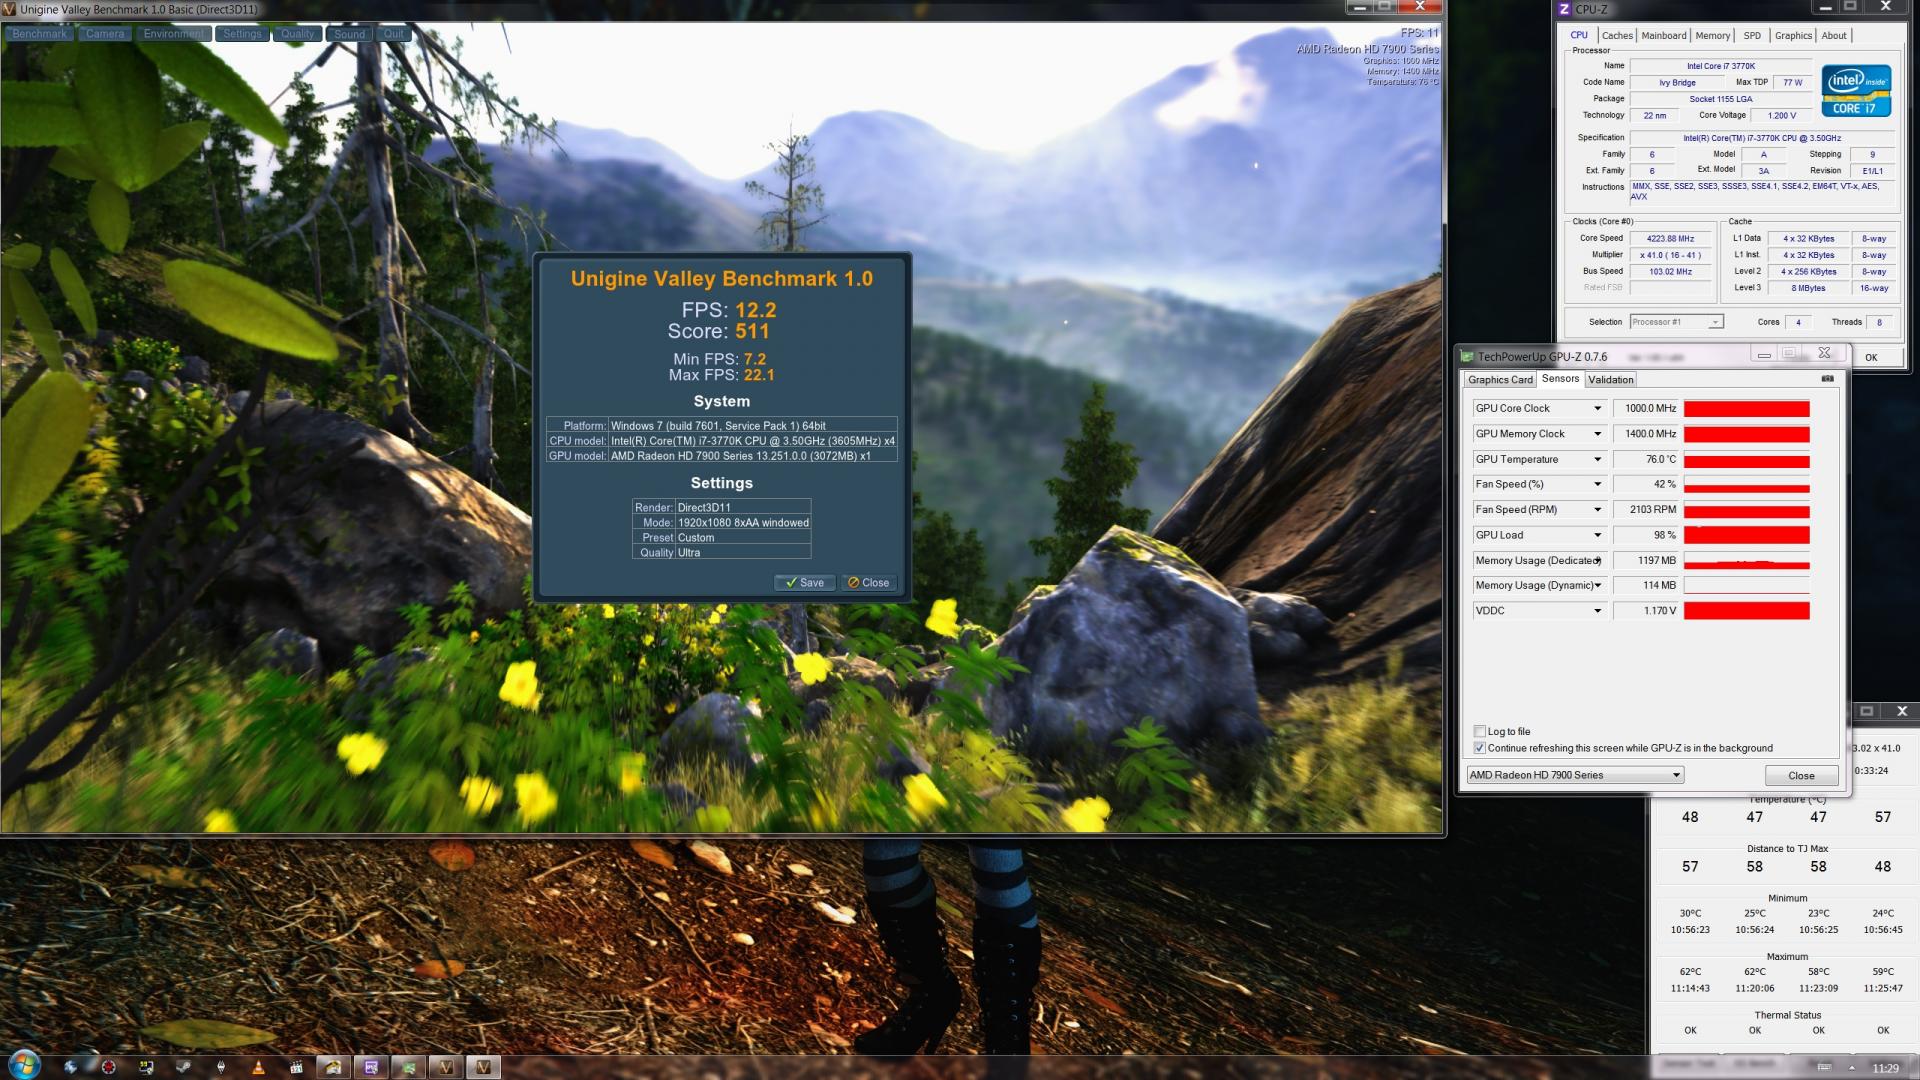1920x1080 pixels.
Task: Click the Unigine Valley title bar icon
Action: (9, 9)
